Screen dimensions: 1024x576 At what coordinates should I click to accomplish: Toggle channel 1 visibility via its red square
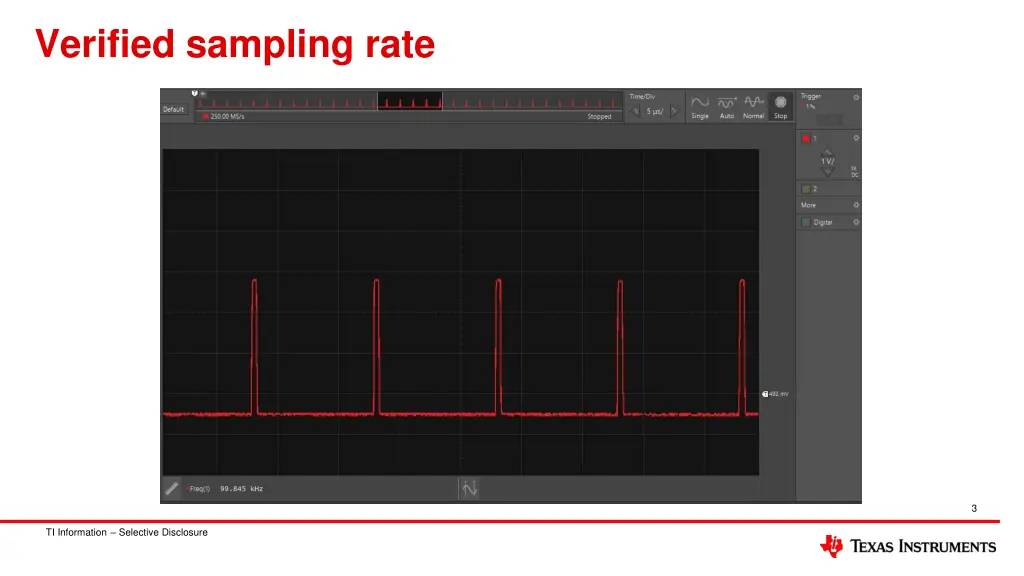click(x=805, y=137)
